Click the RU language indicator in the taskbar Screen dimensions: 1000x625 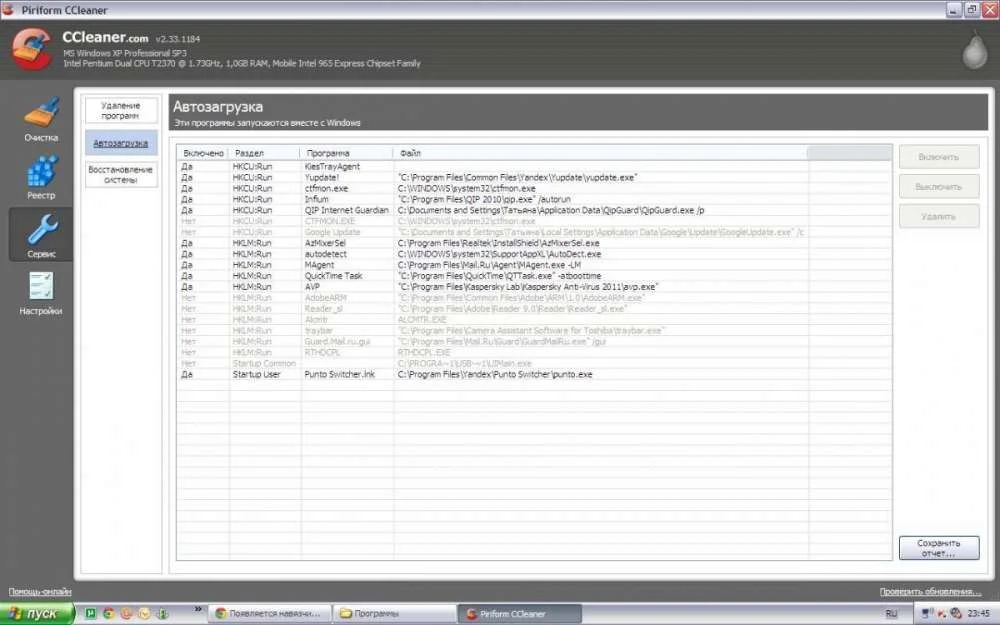[891, 614]
